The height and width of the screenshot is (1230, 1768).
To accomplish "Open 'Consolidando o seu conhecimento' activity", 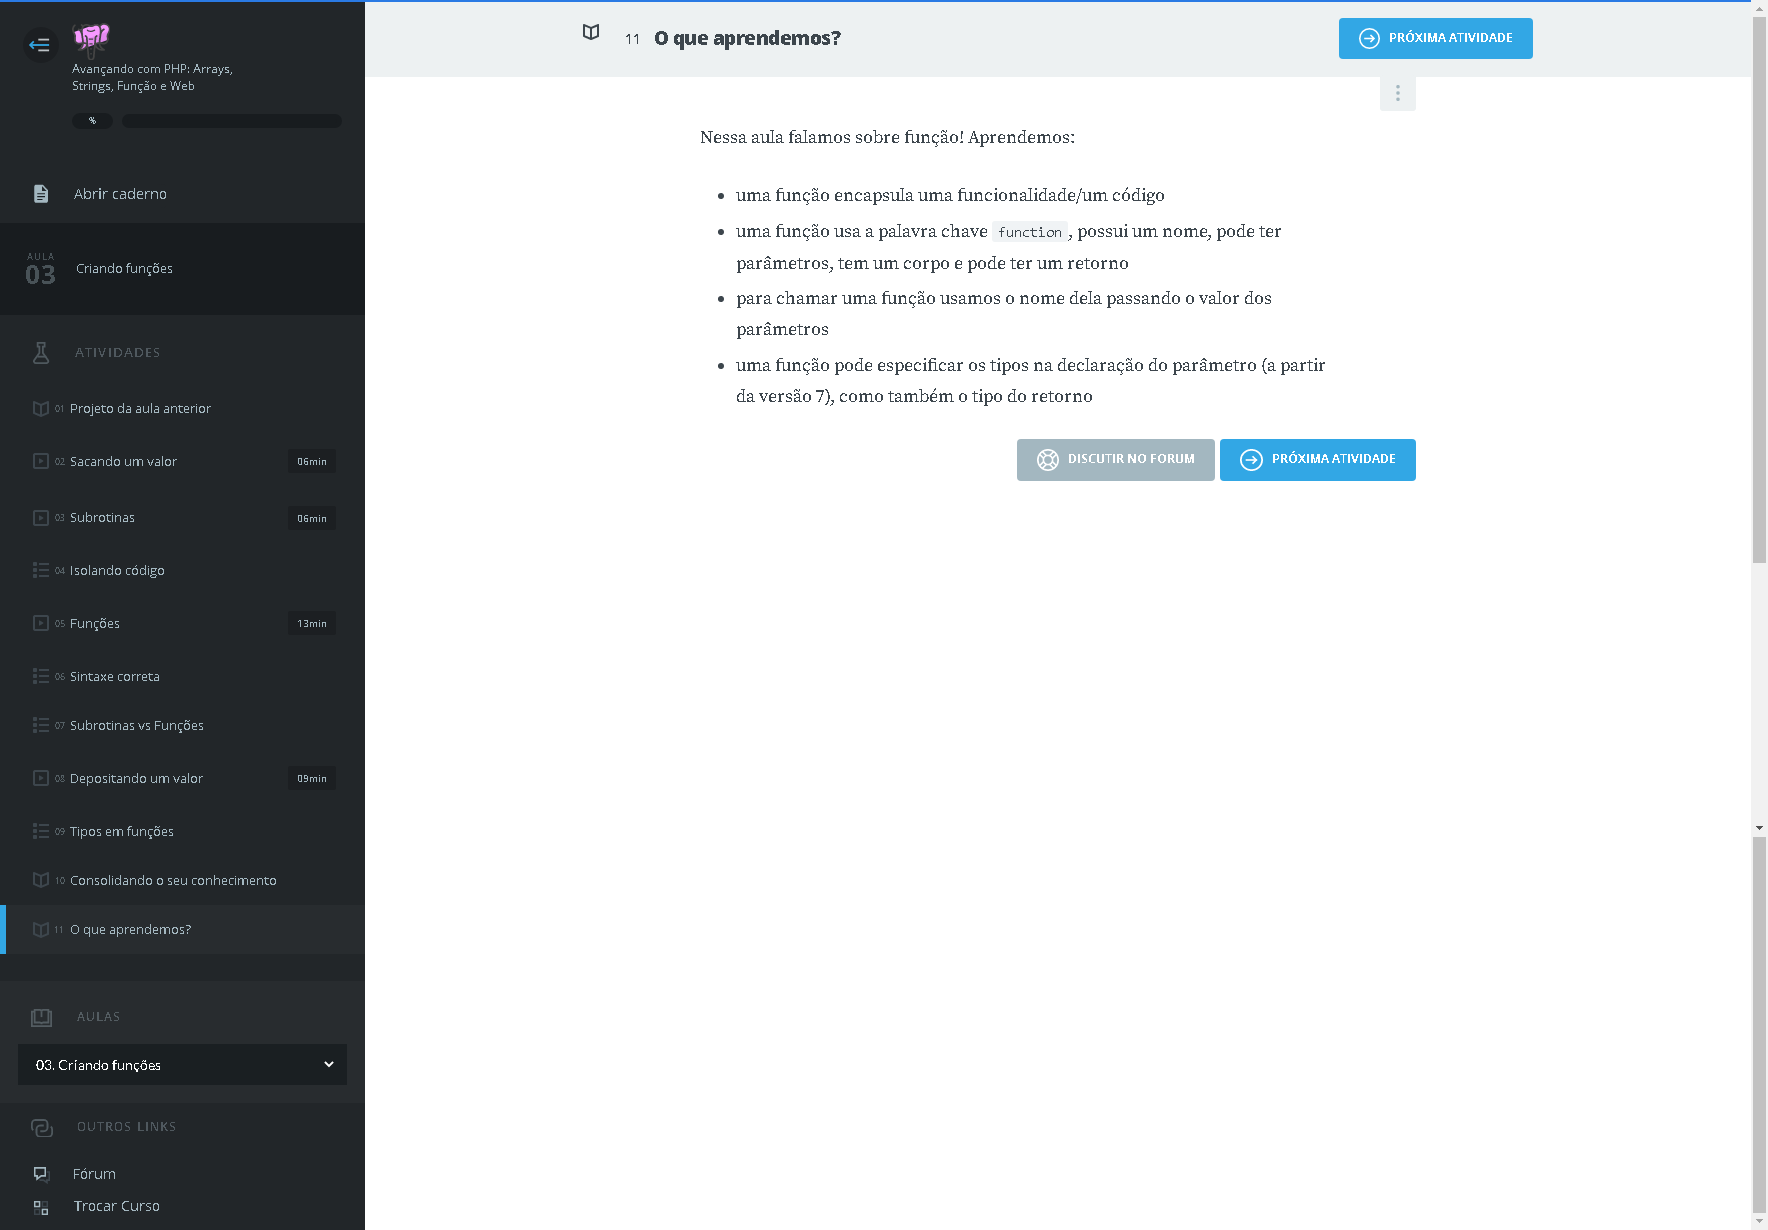I will (172, 881).
